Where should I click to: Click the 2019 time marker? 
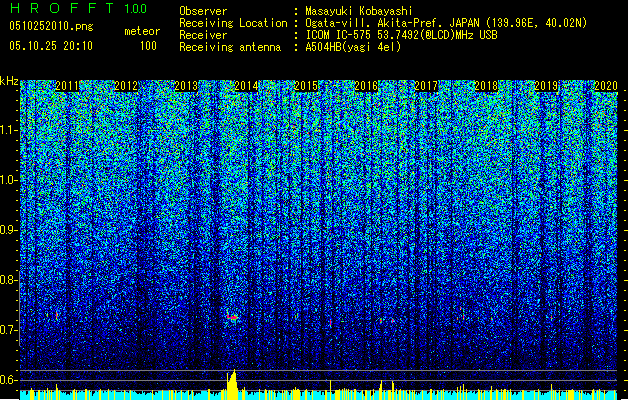pos(546,86)
